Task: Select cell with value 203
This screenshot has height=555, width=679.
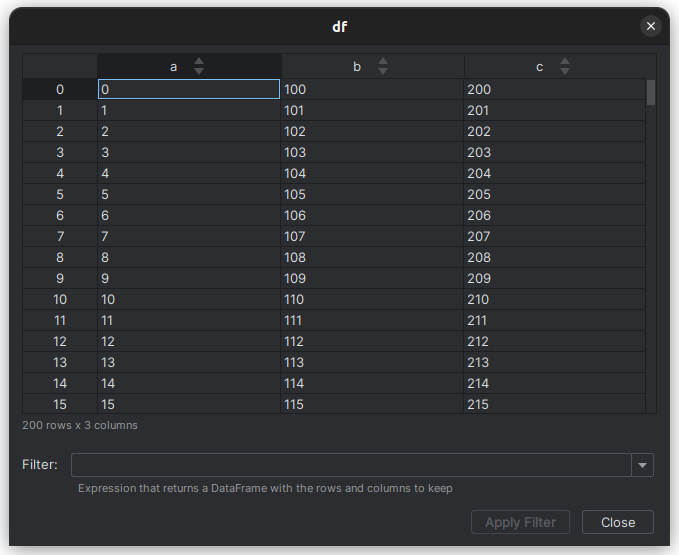Action: [555, 152]
